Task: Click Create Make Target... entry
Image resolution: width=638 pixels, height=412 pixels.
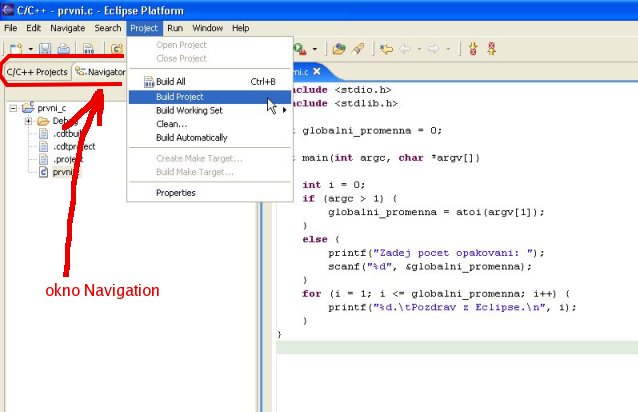Action: (x=210, y=158)
